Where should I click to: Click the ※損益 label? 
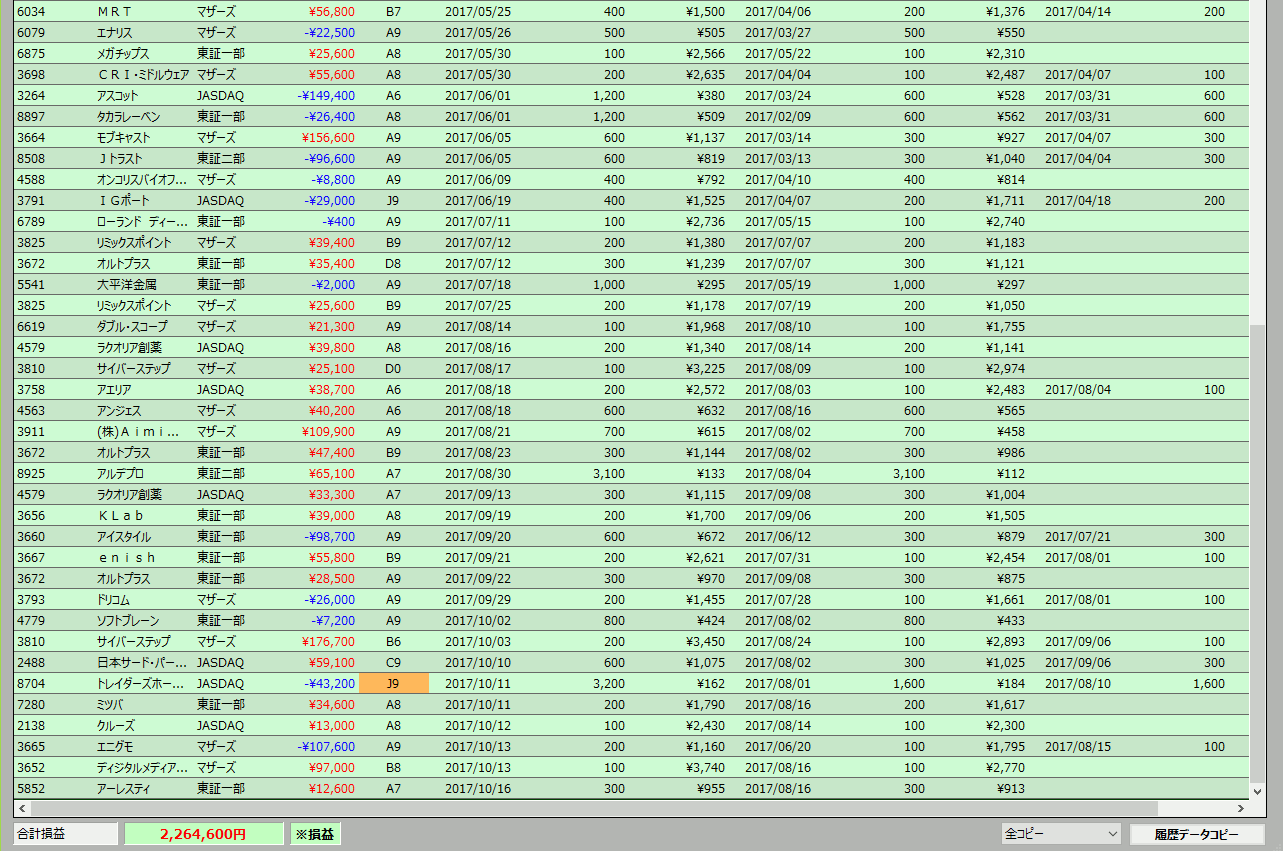(315, 834)
